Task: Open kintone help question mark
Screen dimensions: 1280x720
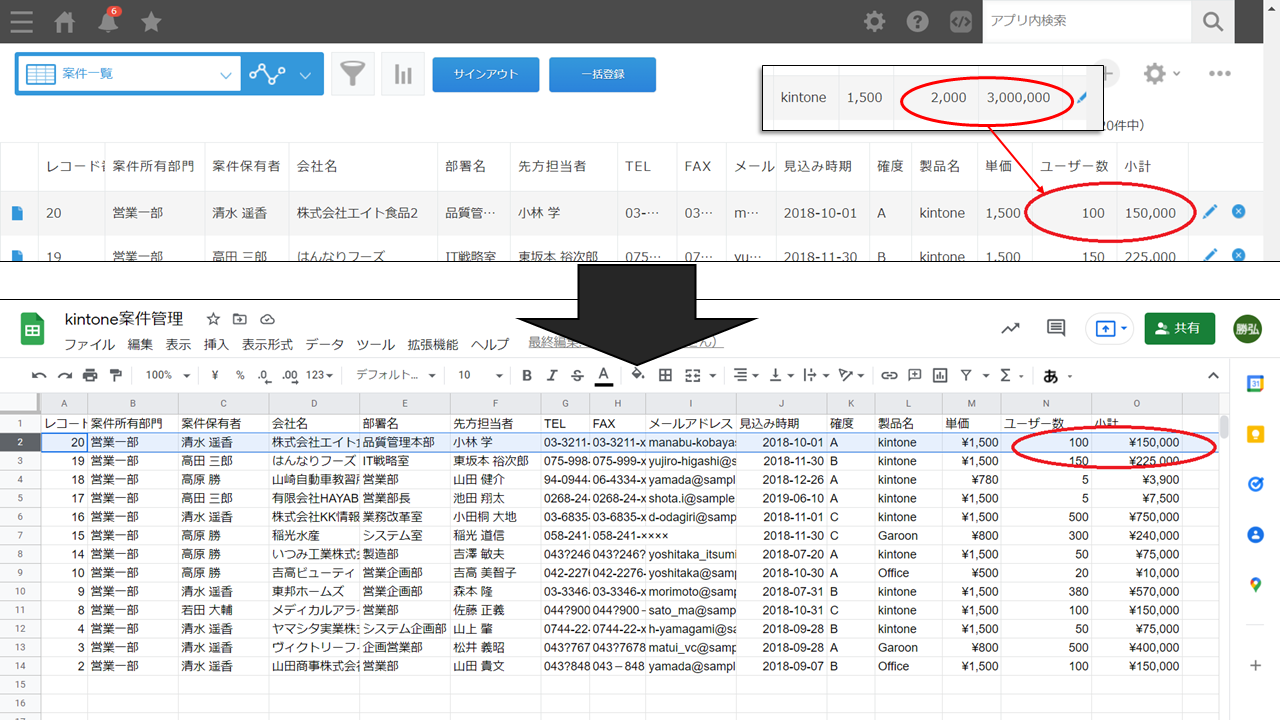Action: point(917,21)
